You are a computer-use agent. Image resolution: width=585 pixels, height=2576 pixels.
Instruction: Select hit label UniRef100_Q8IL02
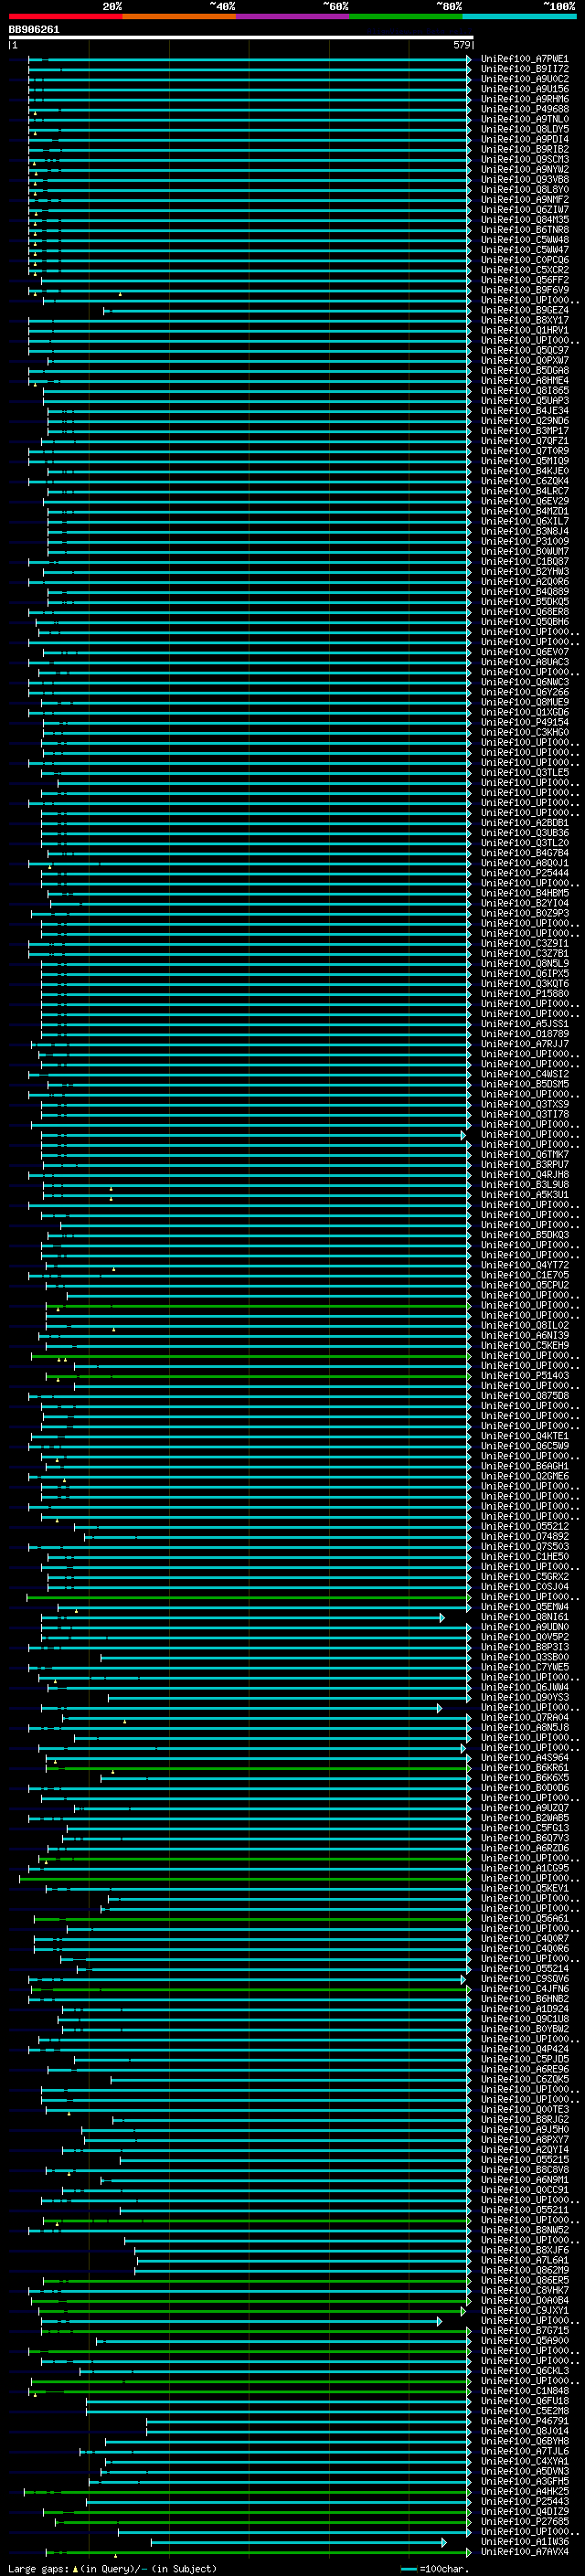[x=524, y=1325]
